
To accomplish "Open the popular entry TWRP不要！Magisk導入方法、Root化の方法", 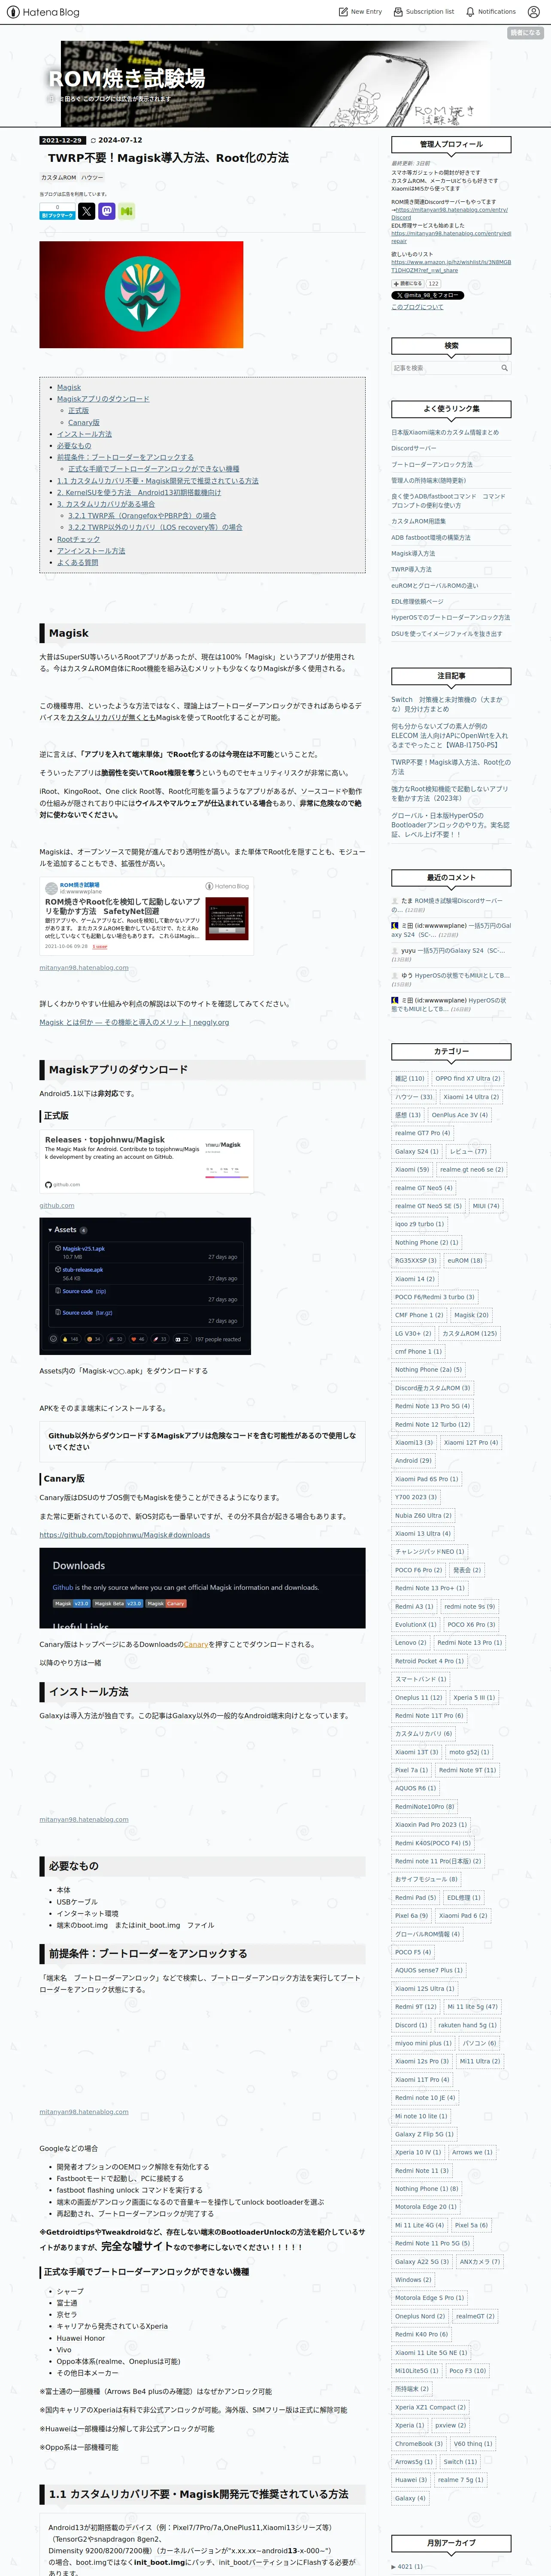I will coord(450,766).
